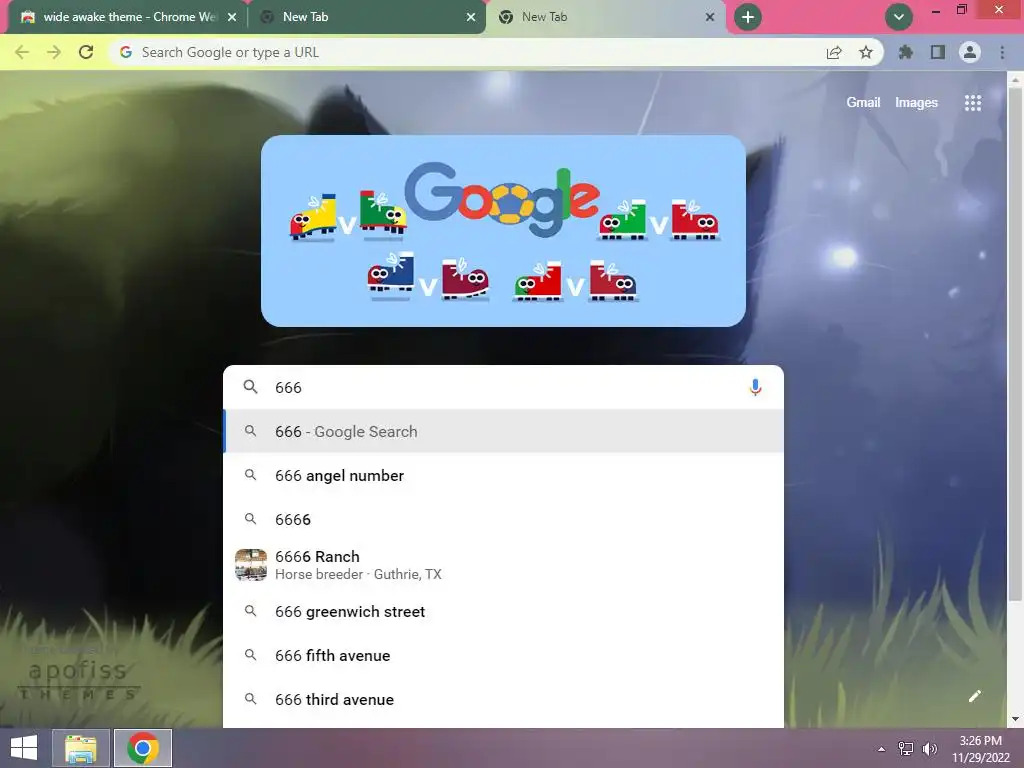1024x768 pixels.
Task: Click the scrollbar down arrow
Action: click(x=1014, y=720)
